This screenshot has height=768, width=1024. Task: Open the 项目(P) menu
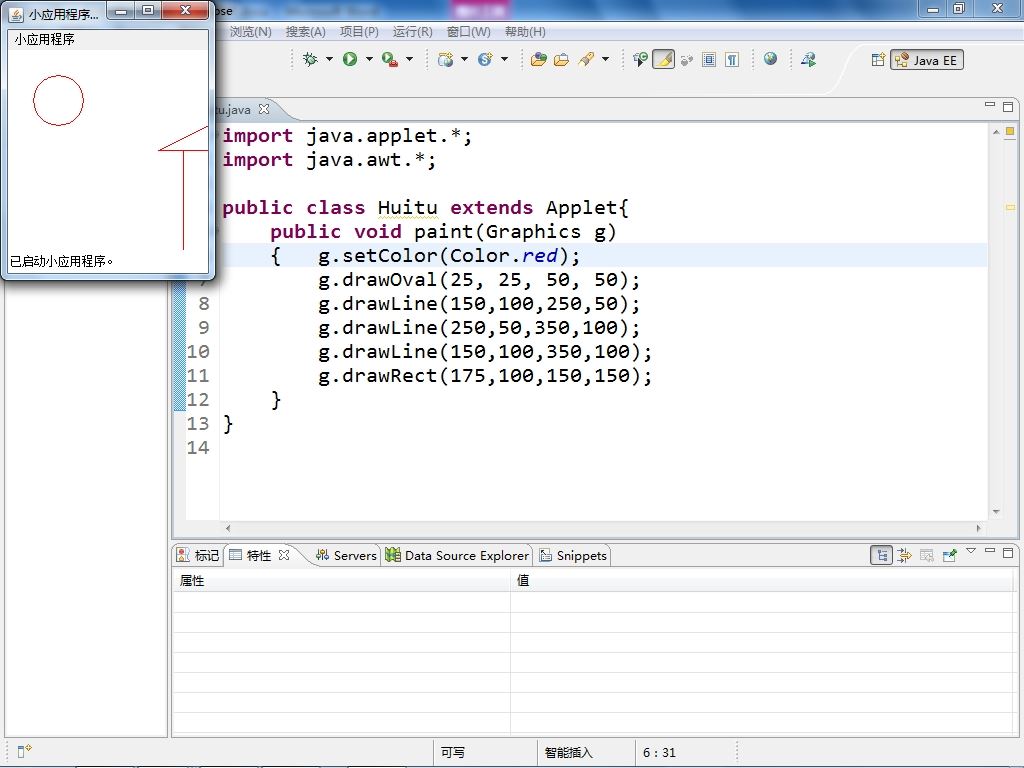click(359, 31)
